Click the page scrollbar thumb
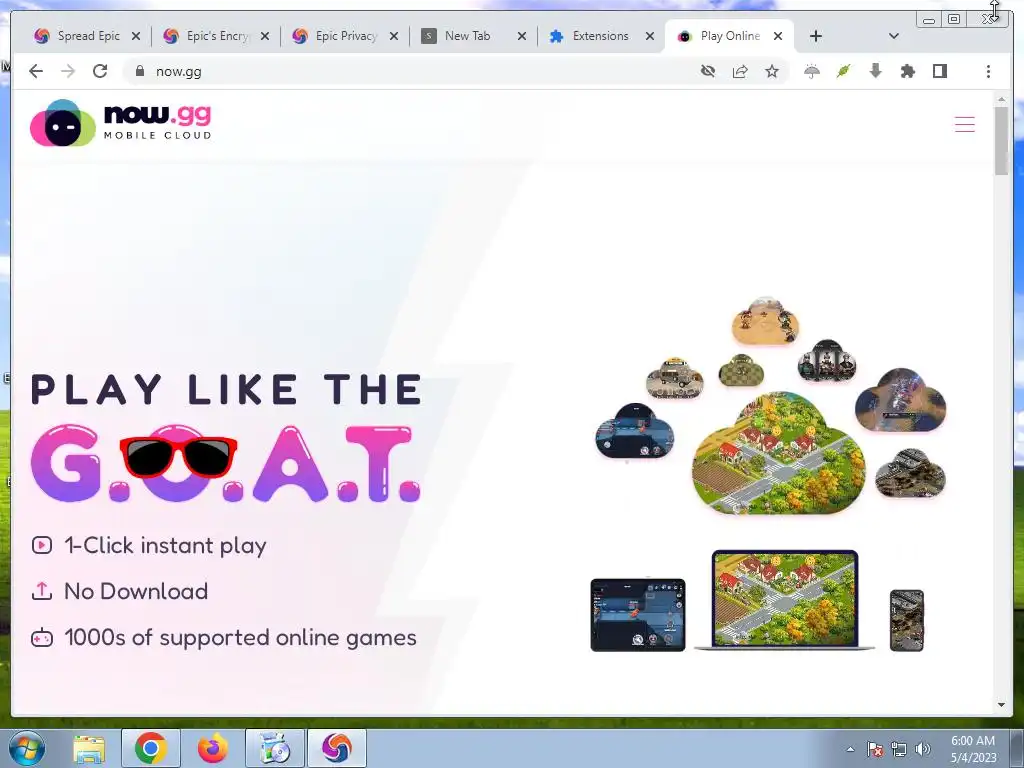This screenshot has width=1024, height=768. 1001,140
